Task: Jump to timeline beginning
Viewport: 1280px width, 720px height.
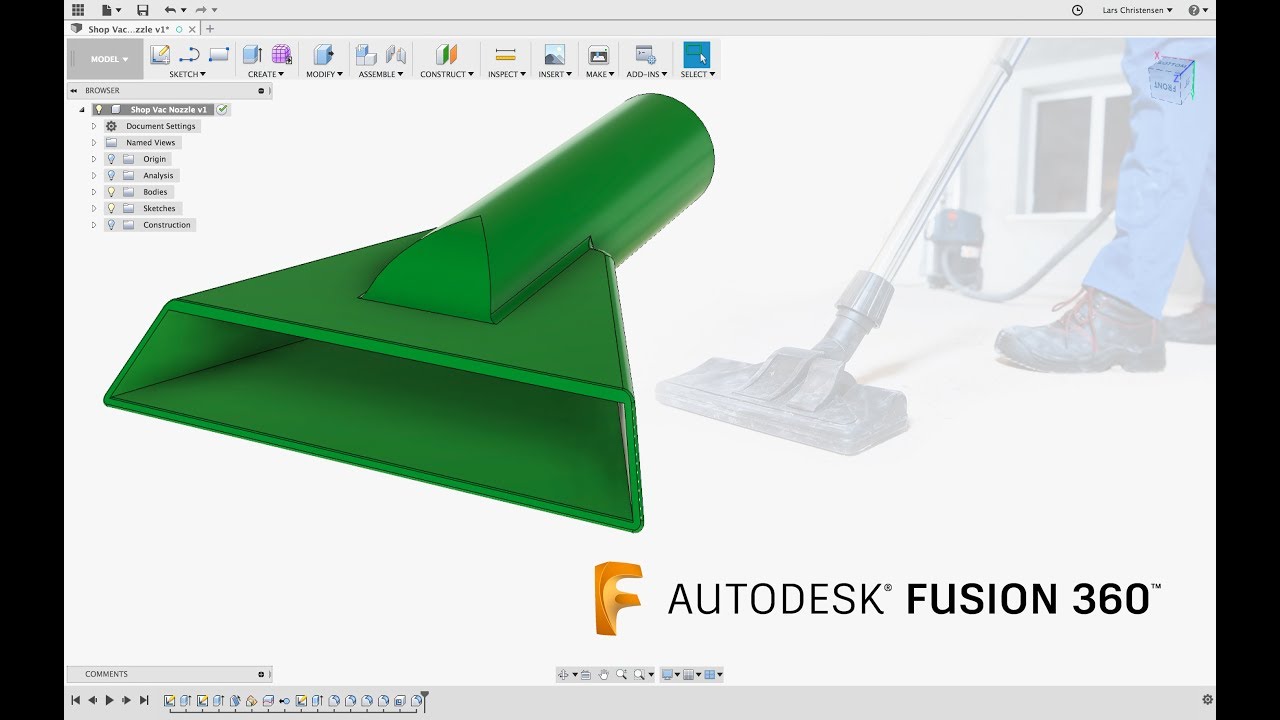Action: point(75,700)
